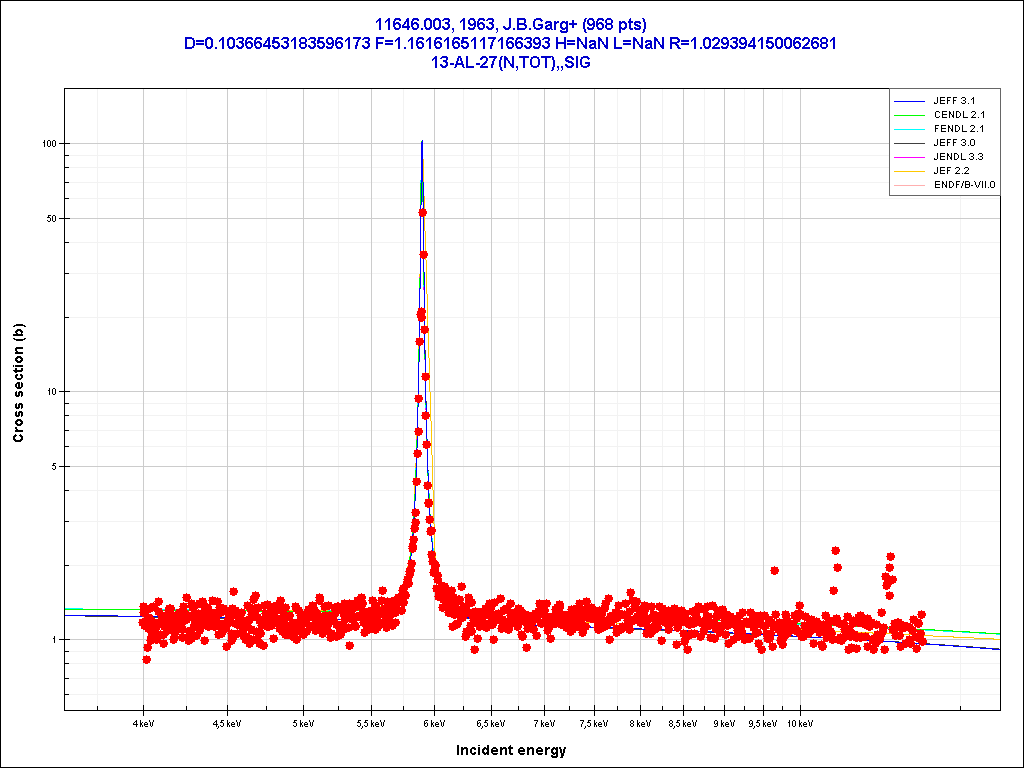1024x768 pixels.
Task: Select the 13-AL-27(N,TOT),,SIG subtitle
Action: (x=511, y=62)
